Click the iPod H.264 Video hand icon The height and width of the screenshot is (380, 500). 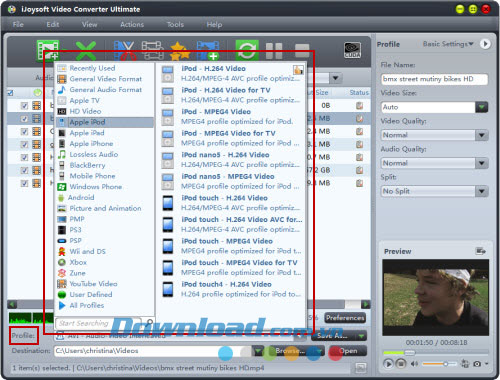click(x=298, y=70)
